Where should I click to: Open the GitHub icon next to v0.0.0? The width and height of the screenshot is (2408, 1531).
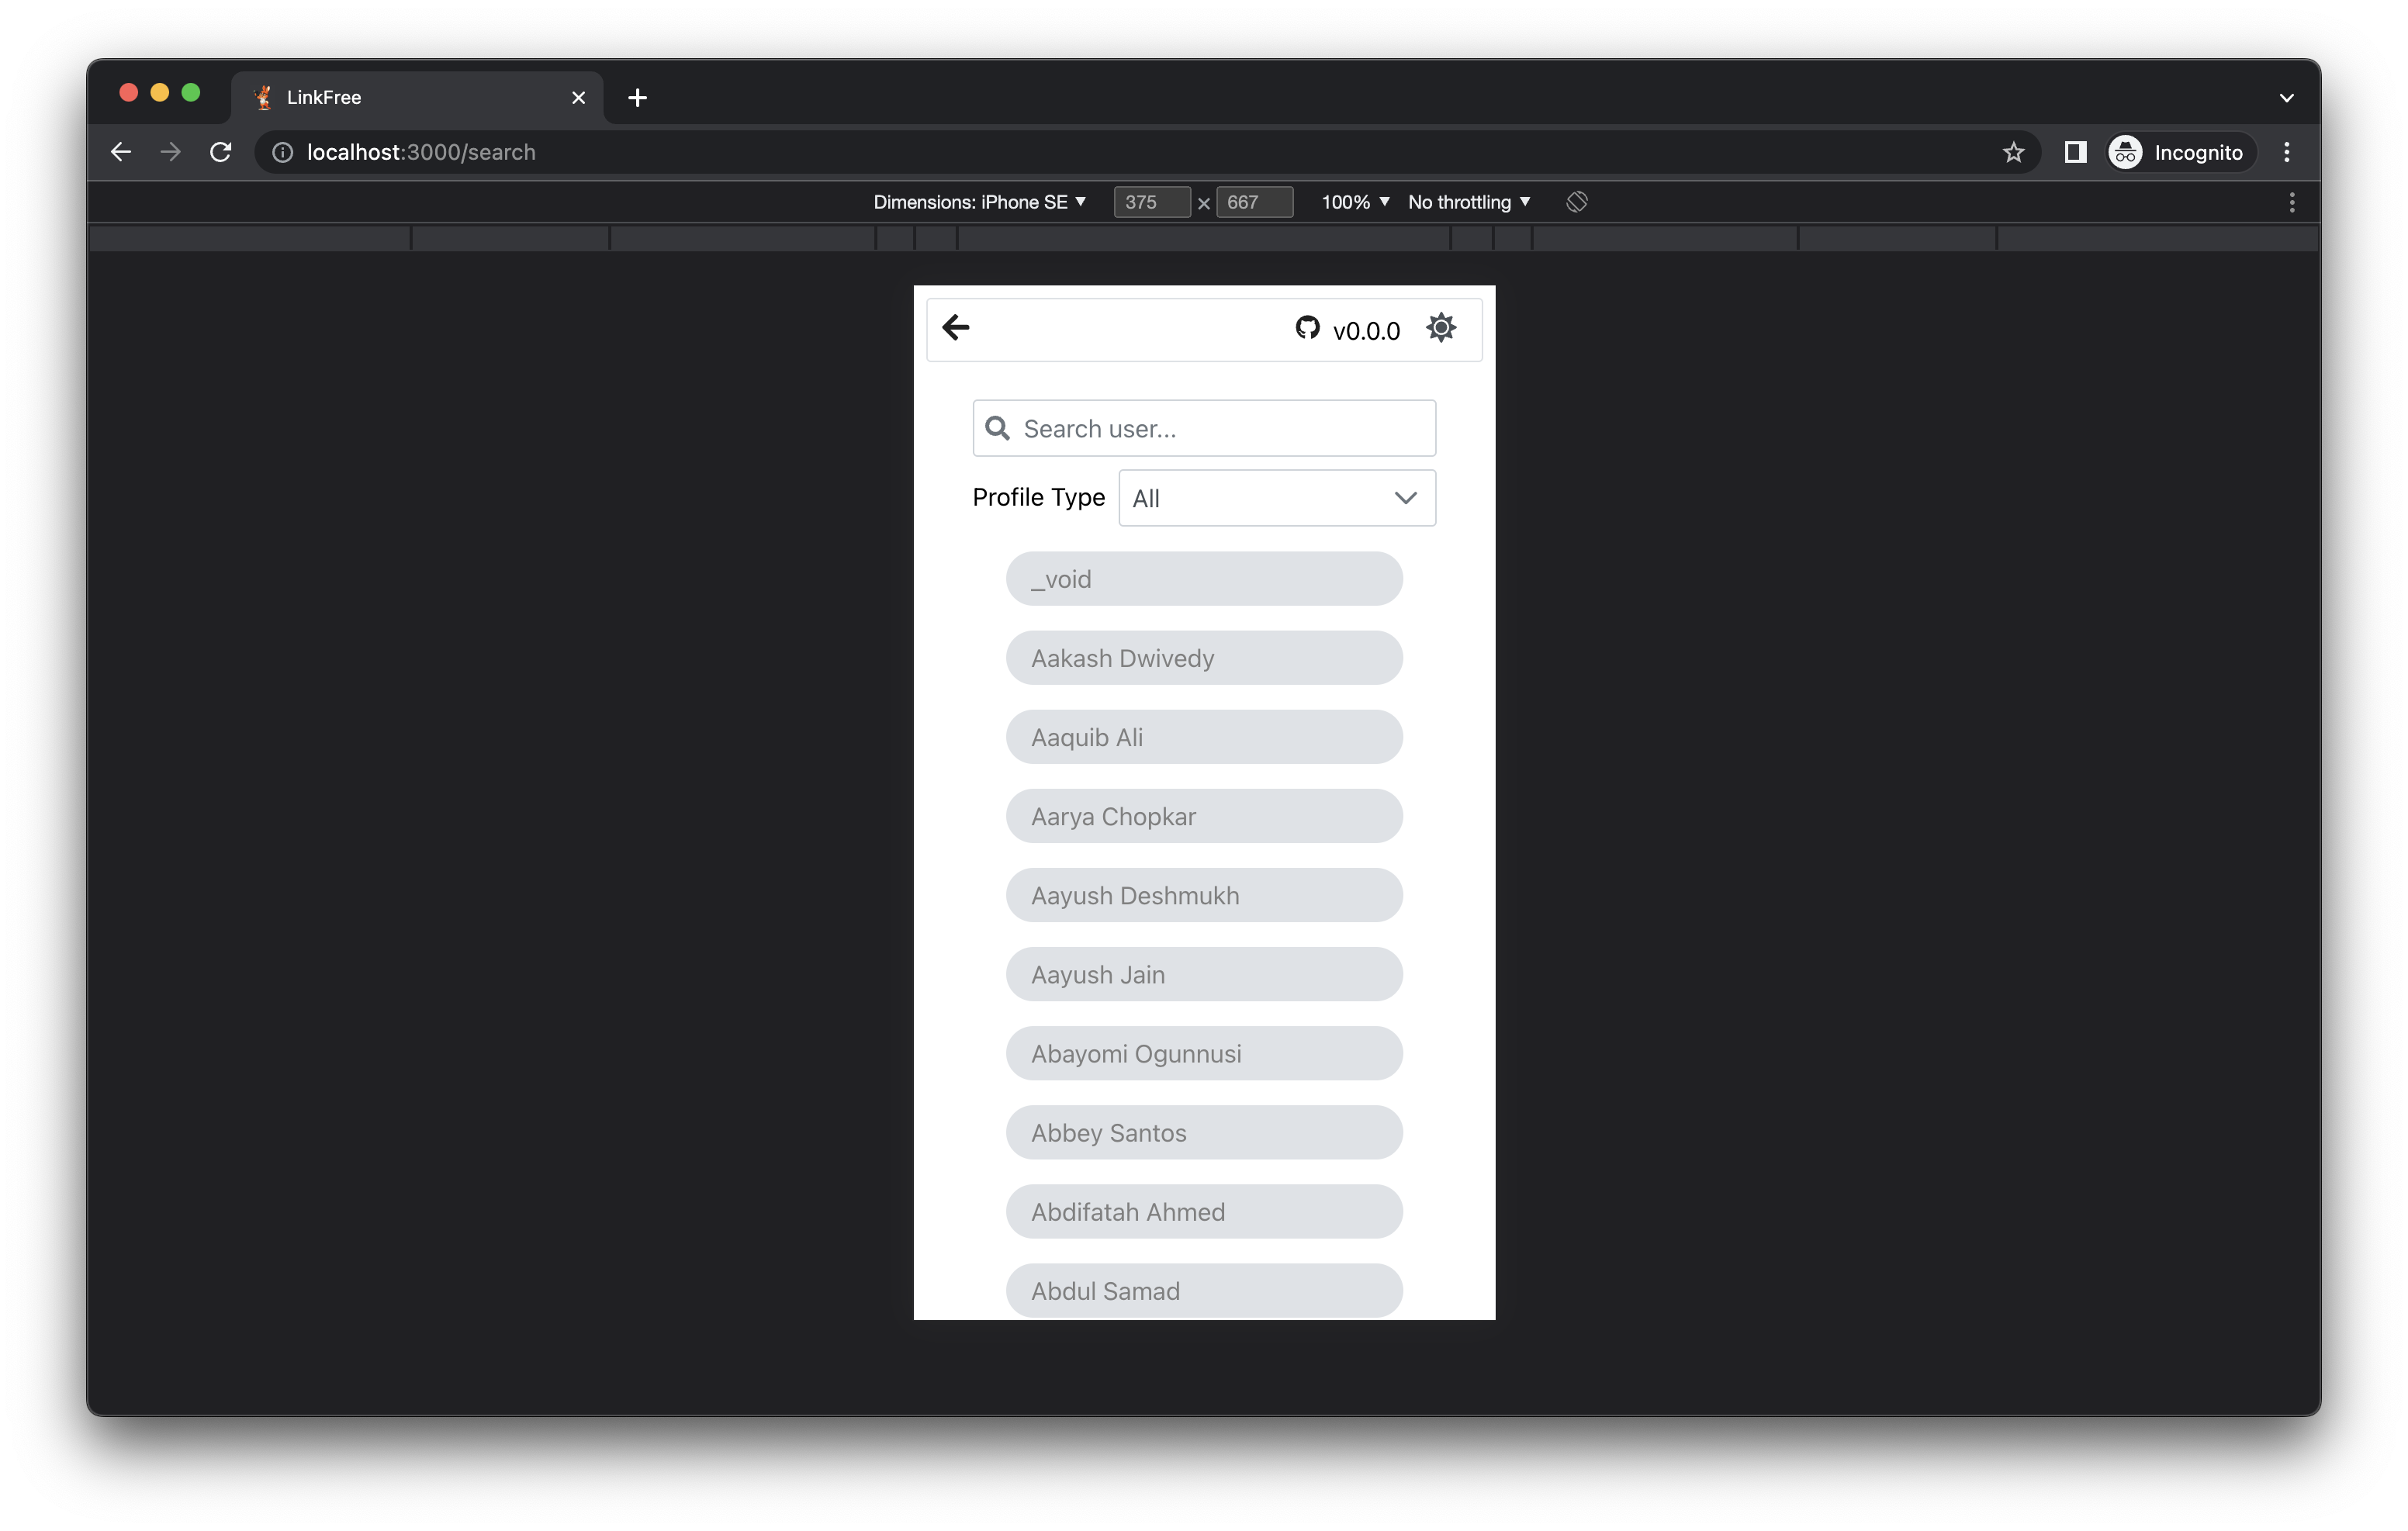click(1307, 328)
